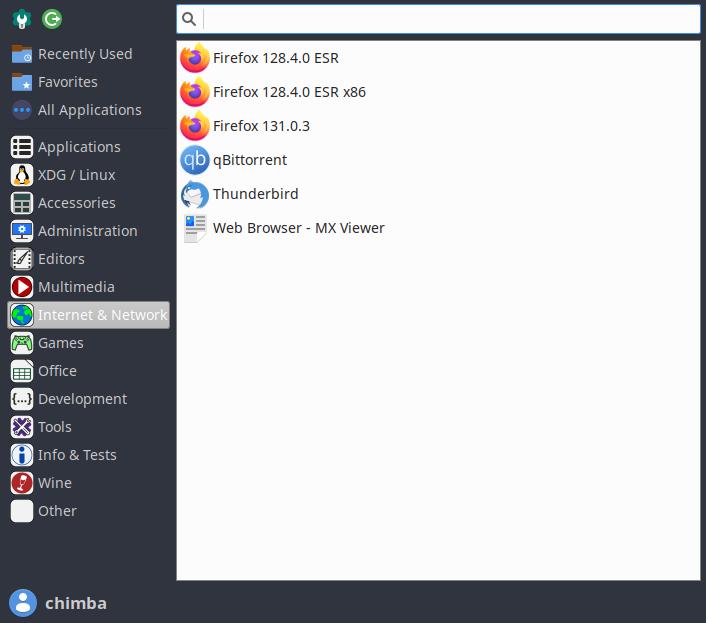Click the MX Viewer web browser icon
This screenshot has height=623, width=706.
click(195, 228)
